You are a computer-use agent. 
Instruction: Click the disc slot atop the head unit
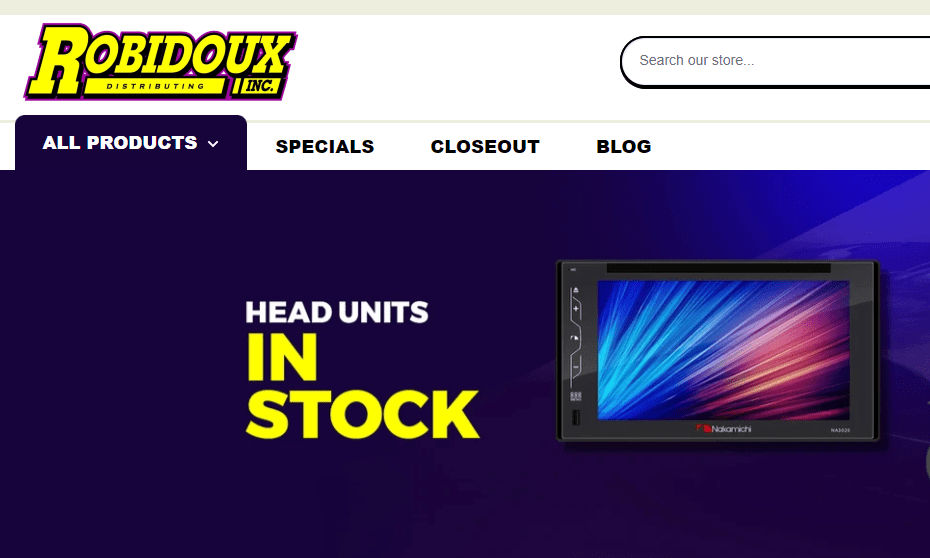(718, 269)
